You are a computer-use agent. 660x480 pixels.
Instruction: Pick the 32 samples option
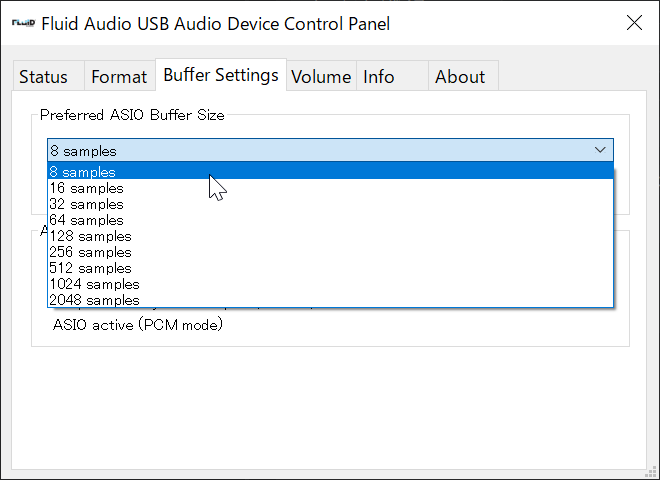[330, 204]
